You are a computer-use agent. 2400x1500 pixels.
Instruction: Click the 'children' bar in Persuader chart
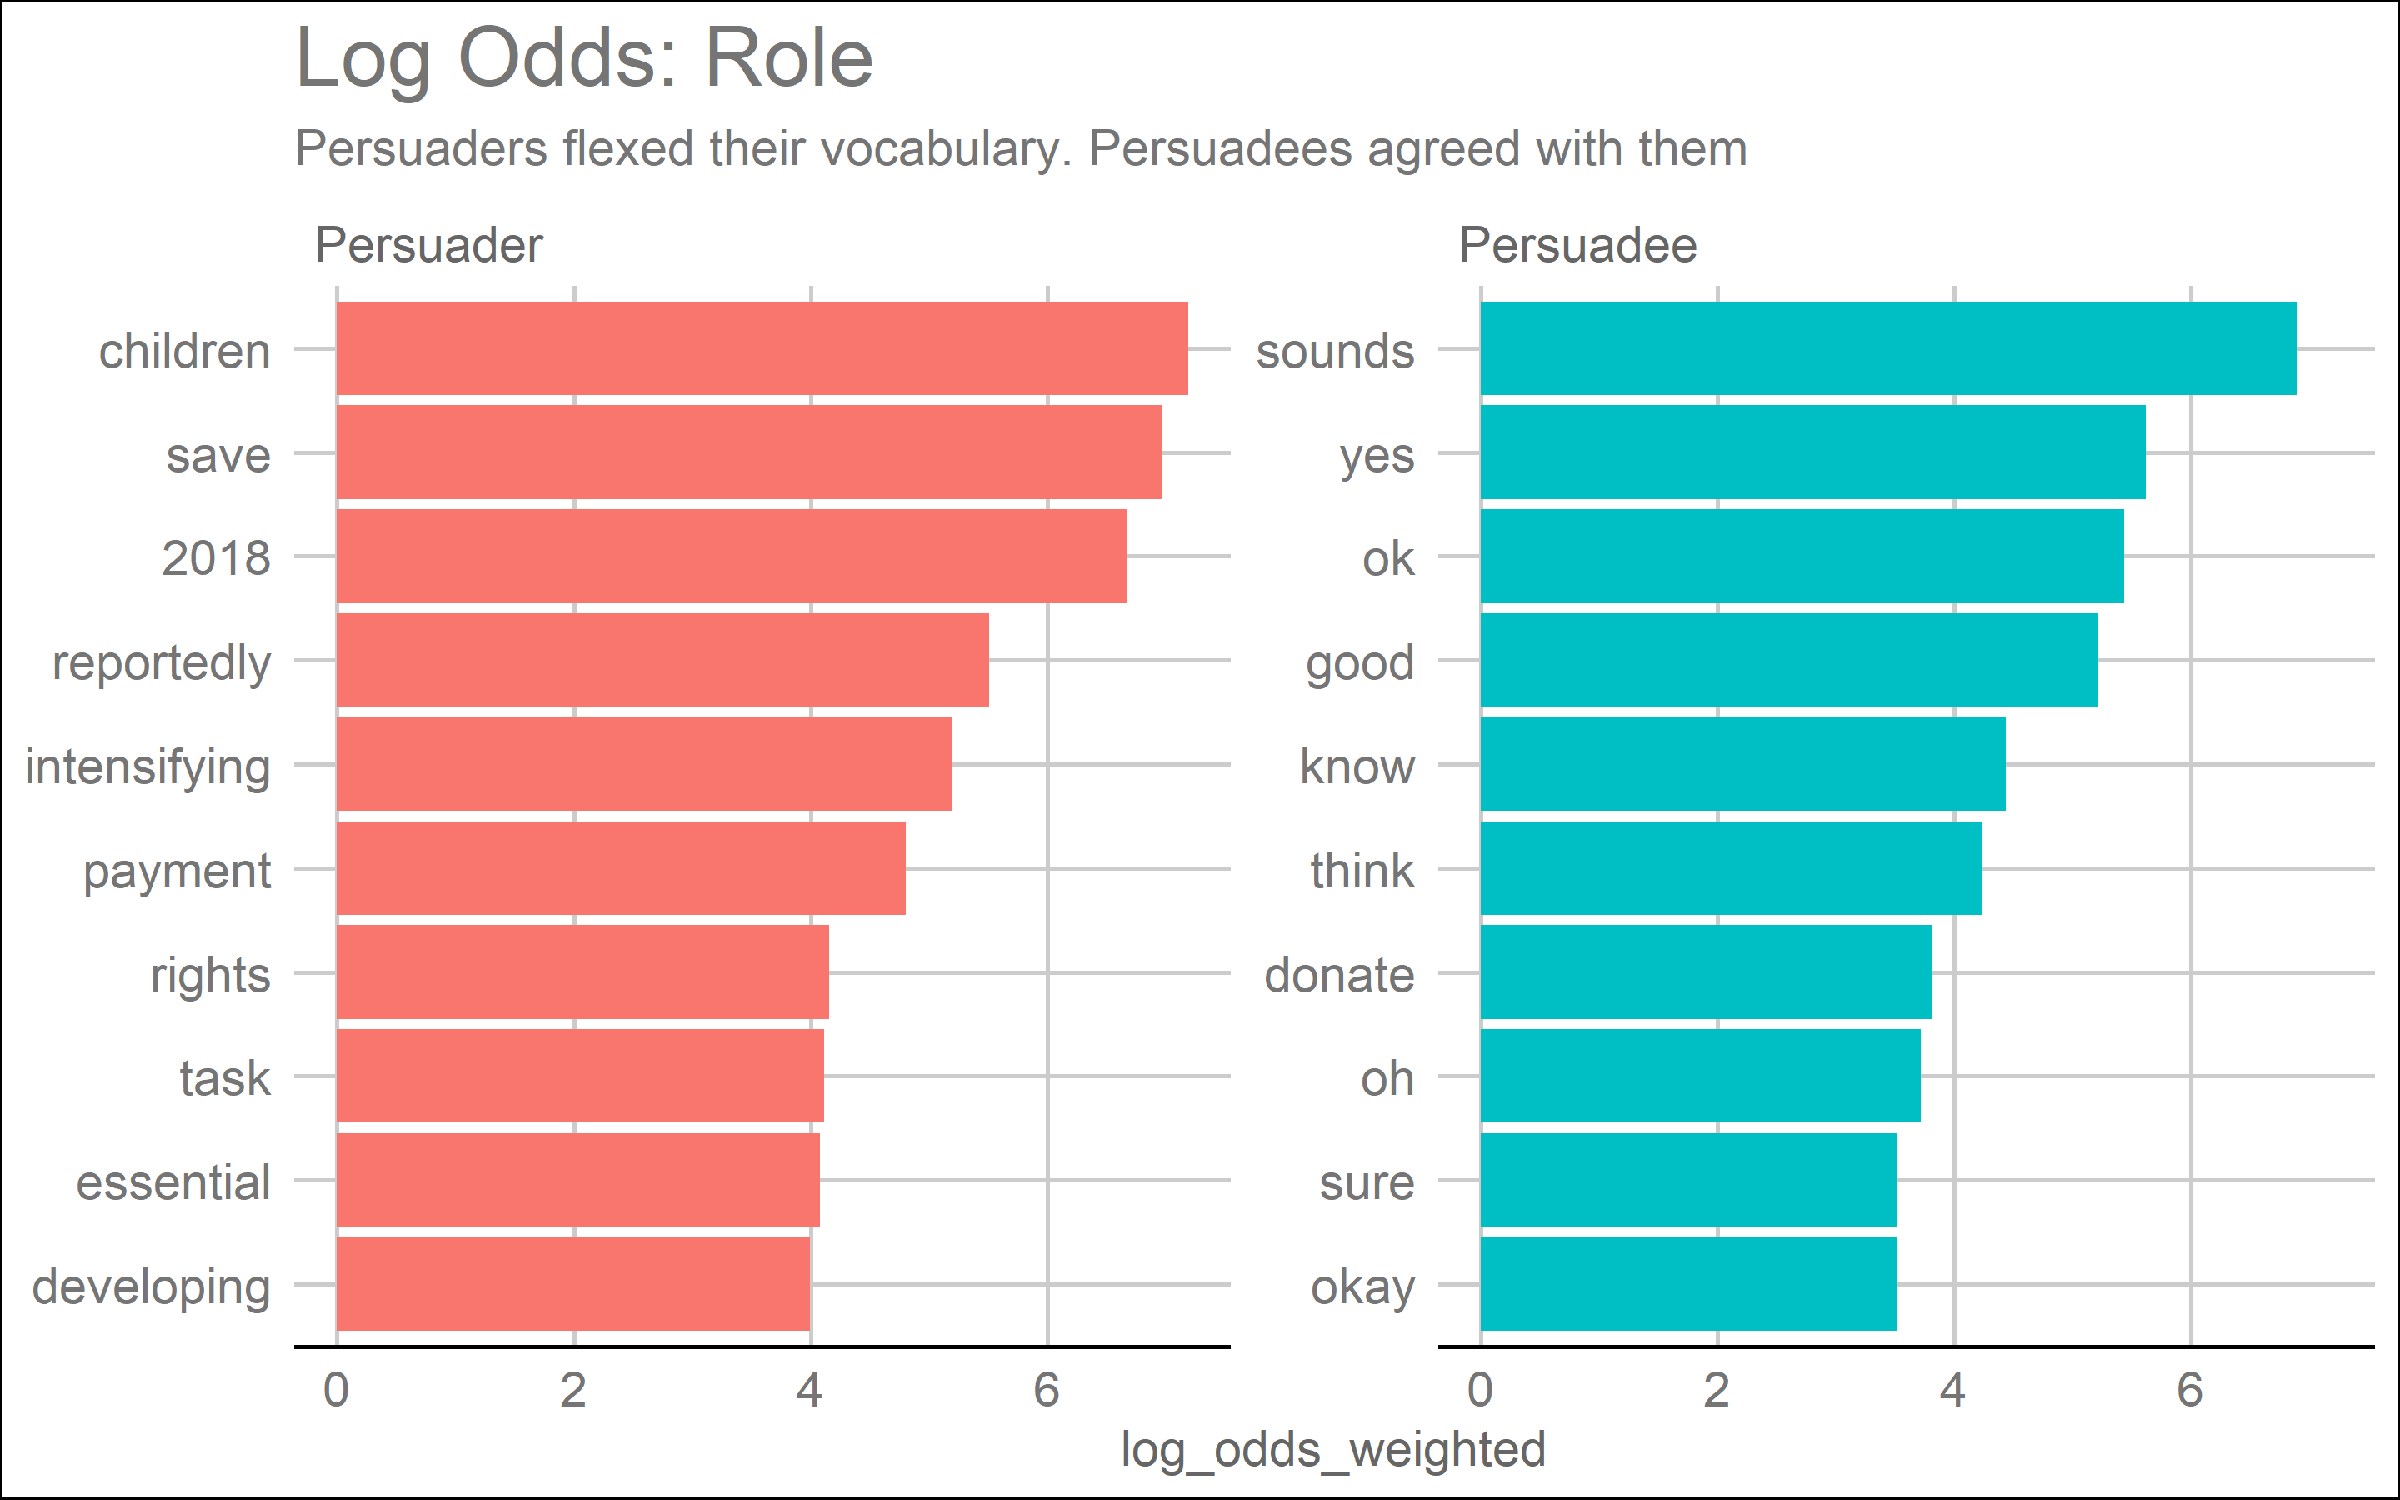tap(762, 349)
